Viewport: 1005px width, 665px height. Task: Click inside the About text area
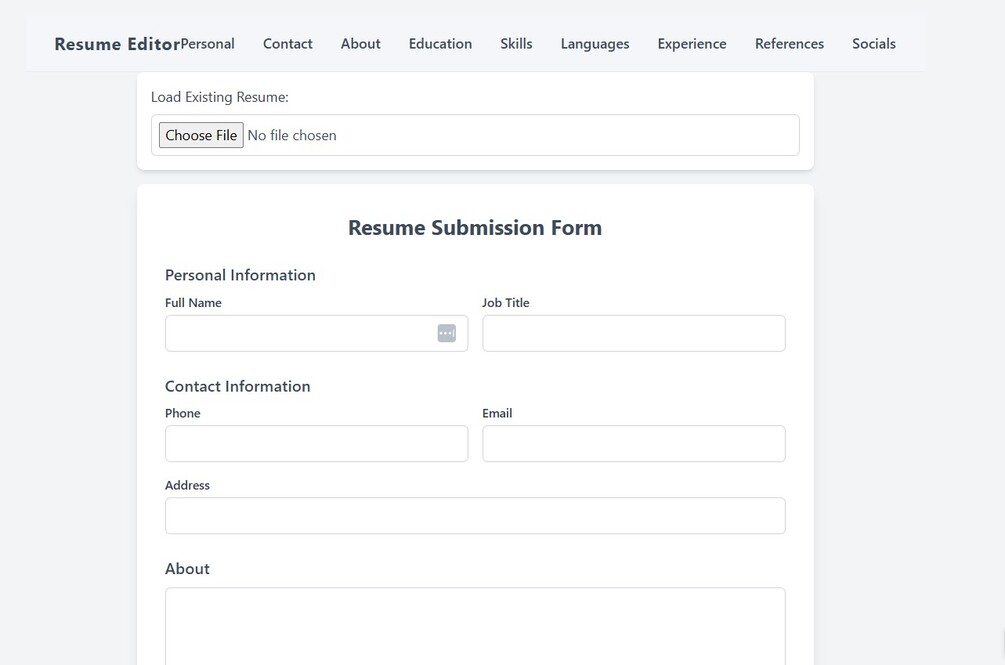[x=475, y=625]
